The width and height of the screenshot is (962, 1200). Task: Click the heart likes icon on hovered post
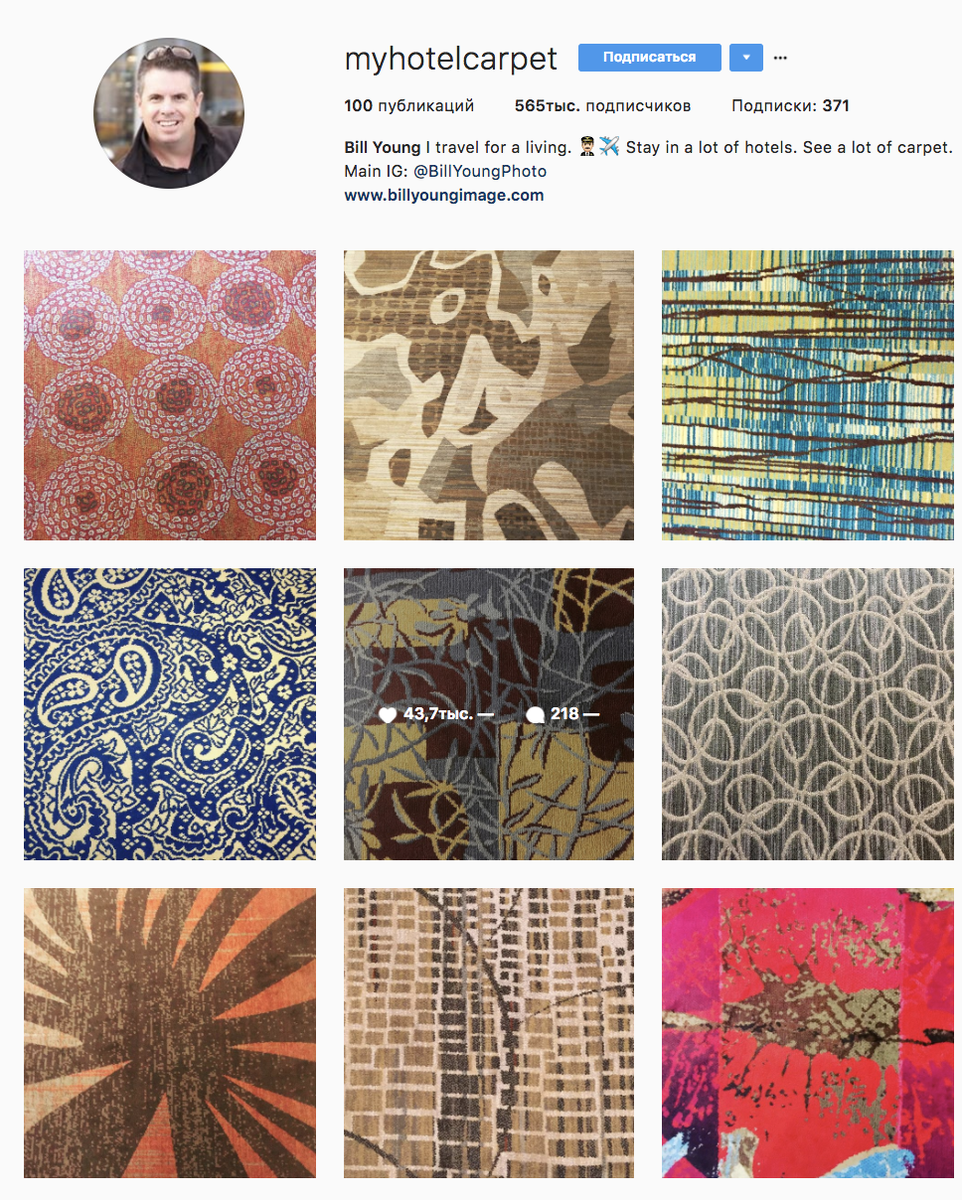(x=388, y=714)
